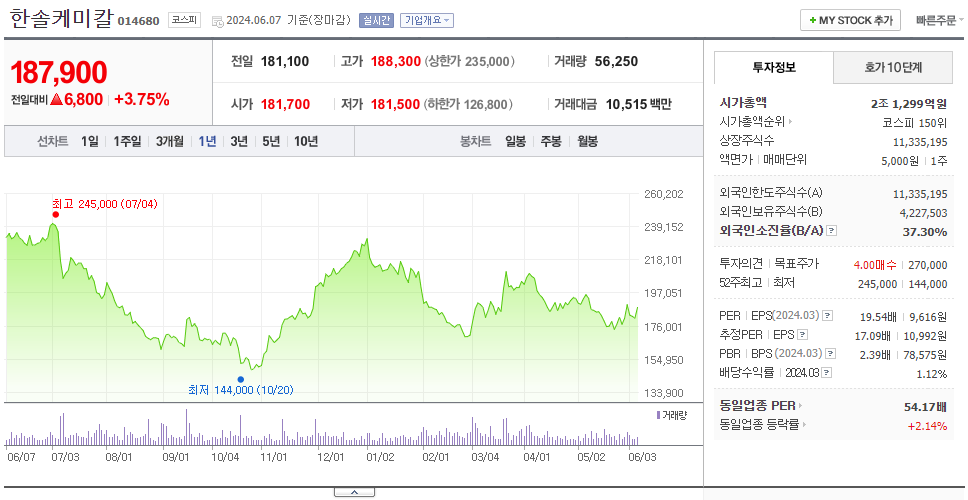Click the blue 최저 marker dot on chart
Viewport: 968px width, 500px height.
tap(240, 380)
